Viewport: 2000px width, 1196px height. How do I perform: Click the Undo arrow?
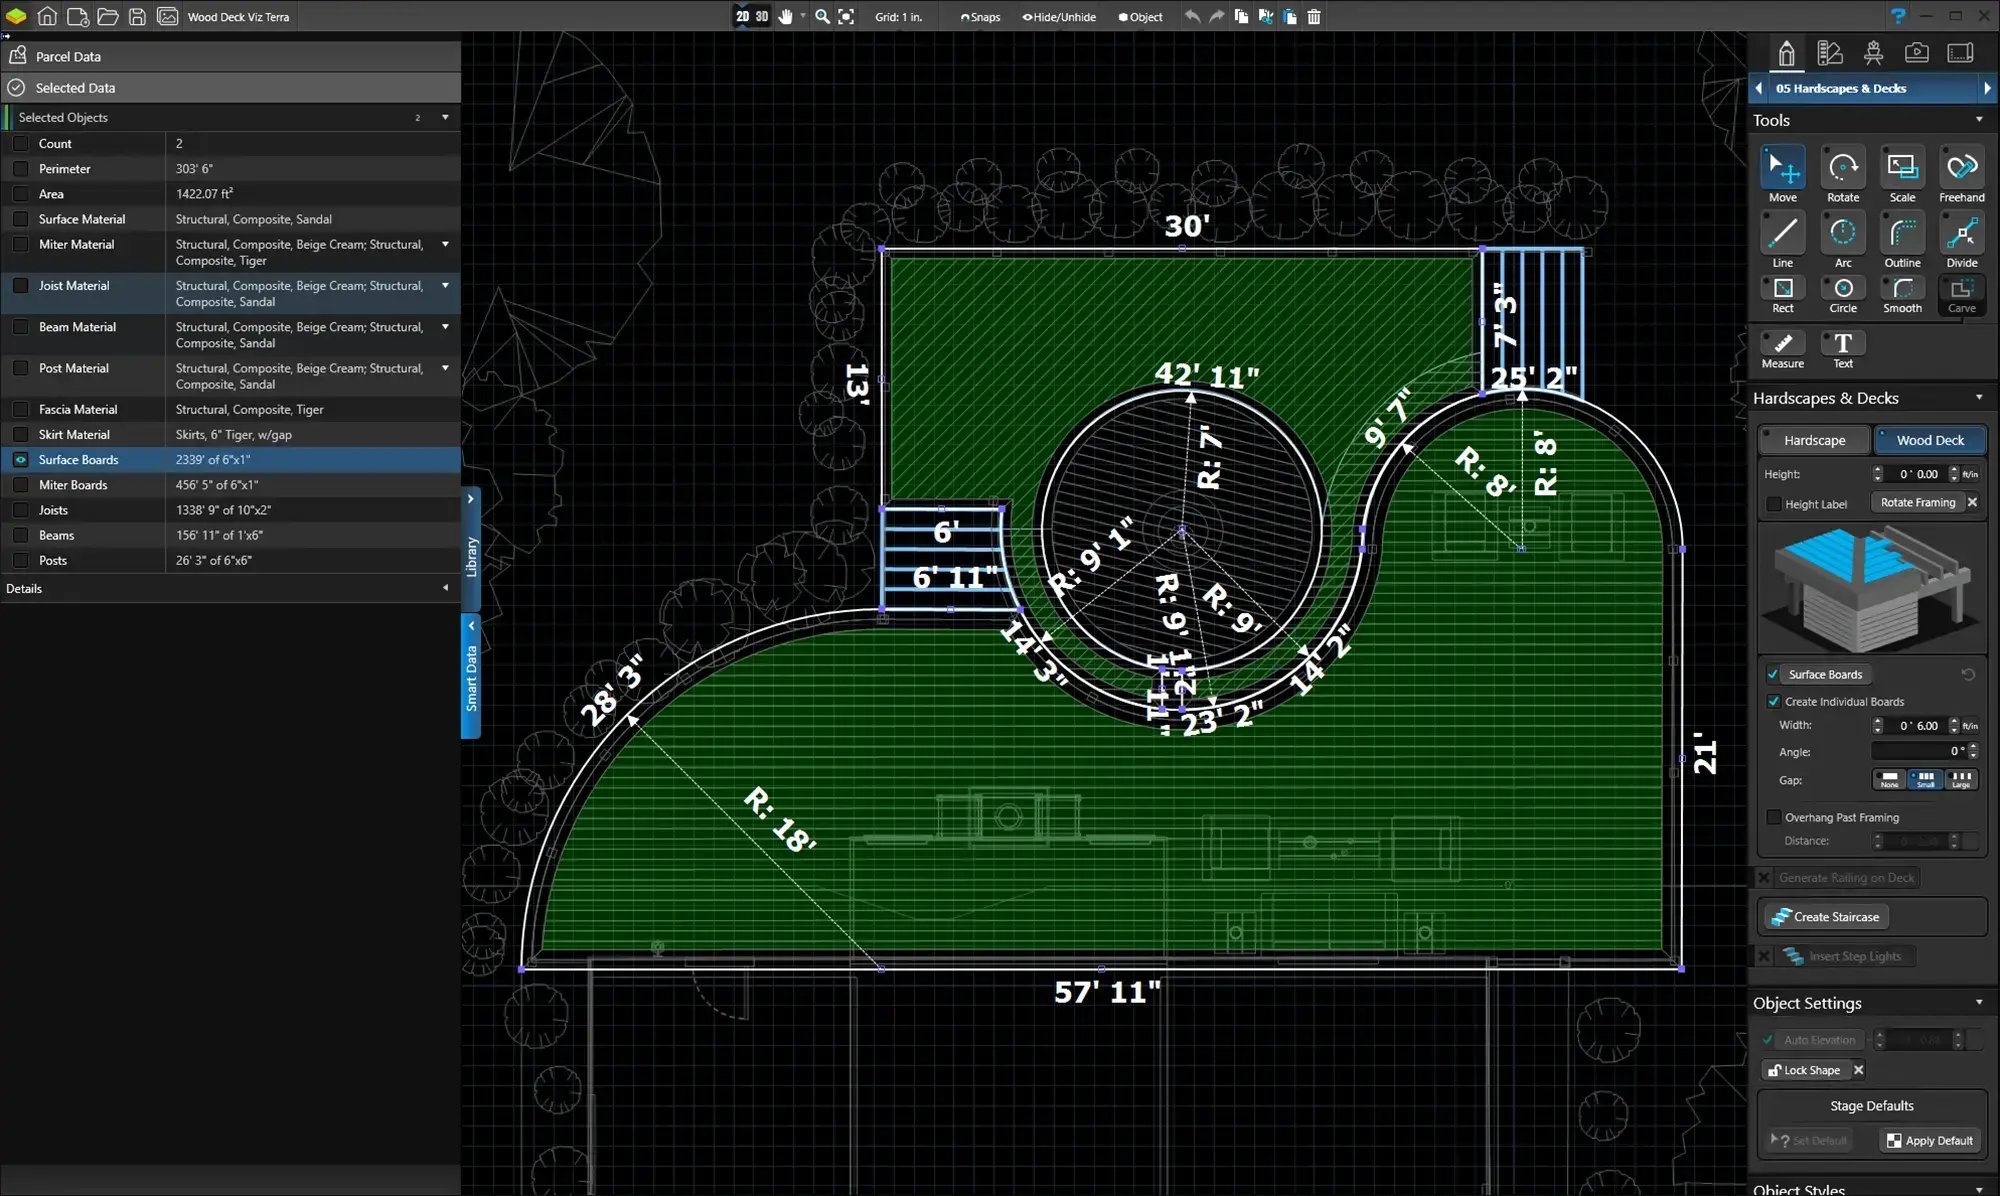point(1192,16)
